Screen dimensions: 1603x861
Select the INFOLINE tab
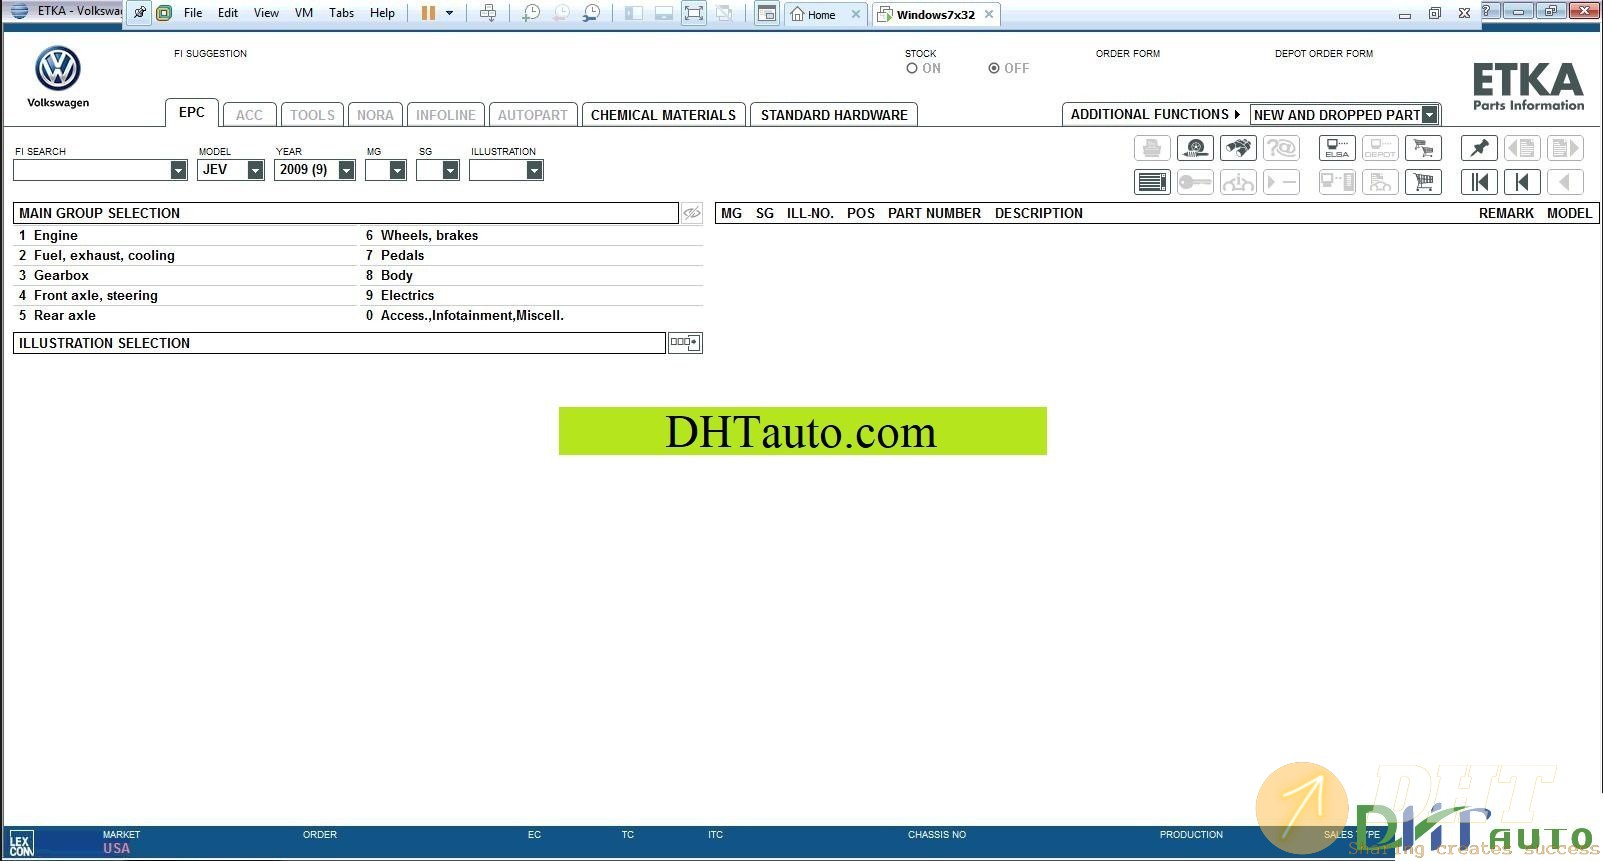pyautogui.click(x=446, y=115)
